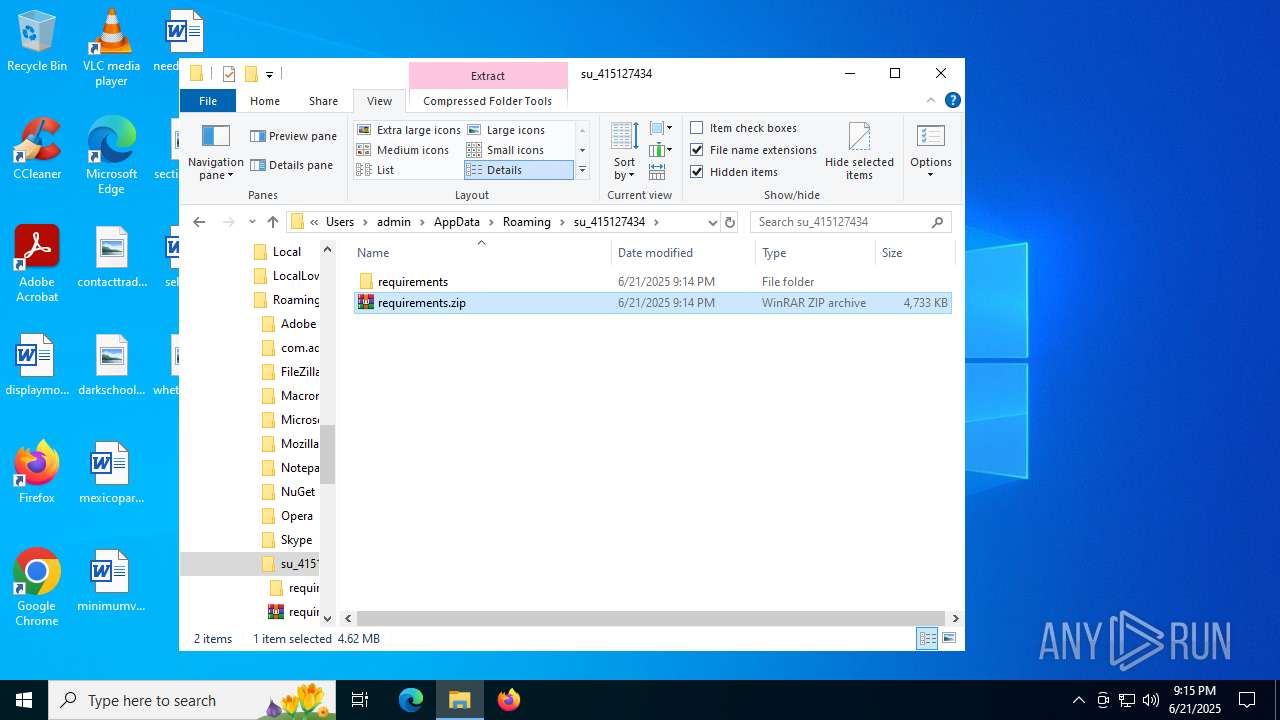Open recent locations dropdown arrow
1280x720 pixels.
tap(252, 222)
